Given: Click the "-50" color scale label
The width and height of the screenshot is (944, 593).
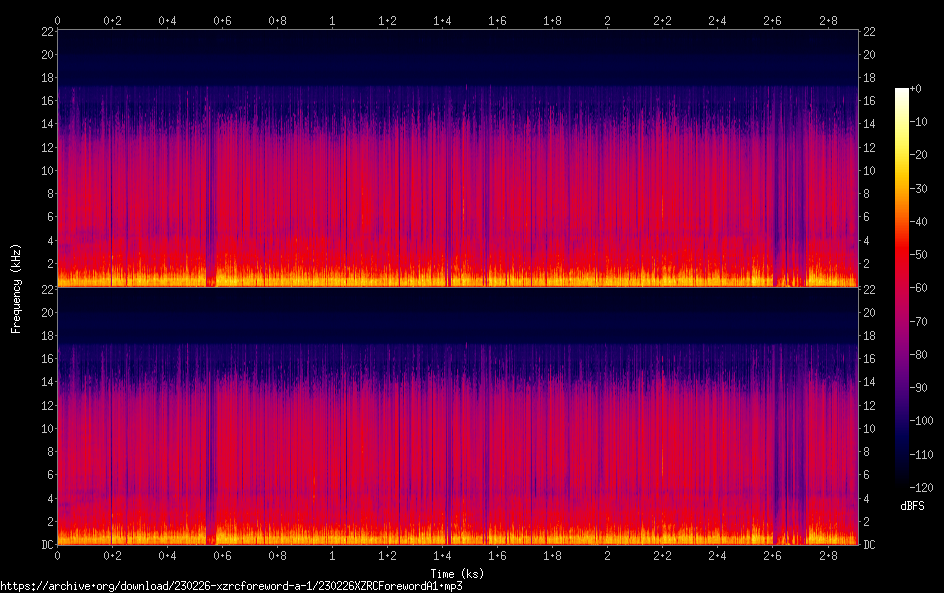Looking at the screenshot, I should 918,255.
